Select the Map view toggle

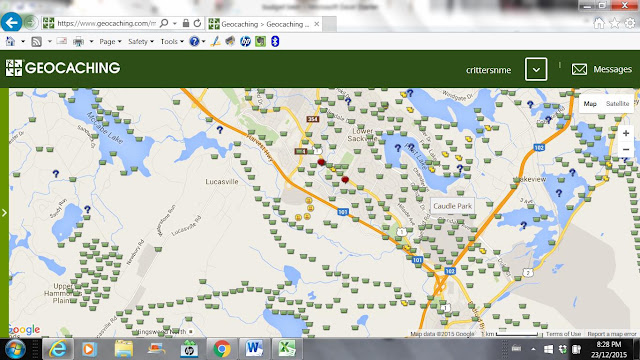click(590, 104)
